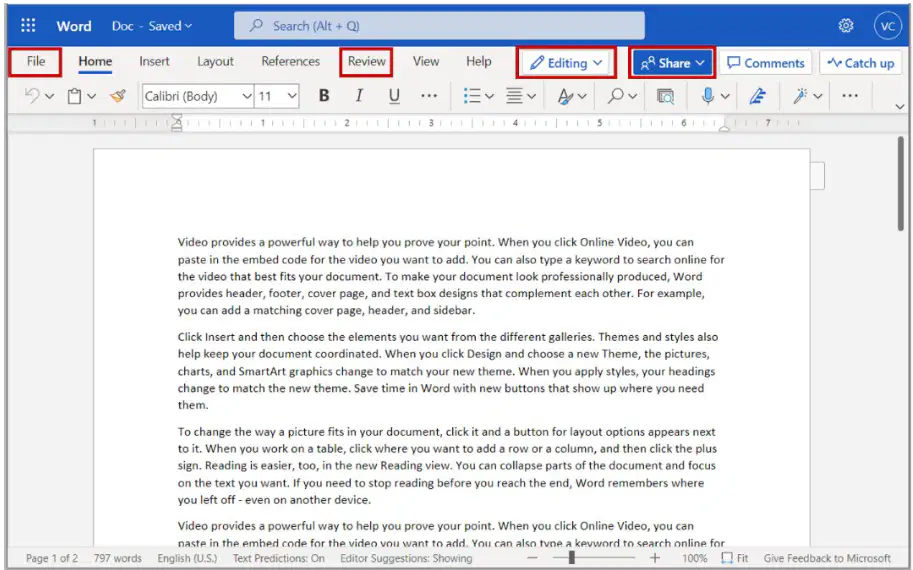Screen dimensions: 913x570
Task: Click the Word app name
Action: click(73, 26)
